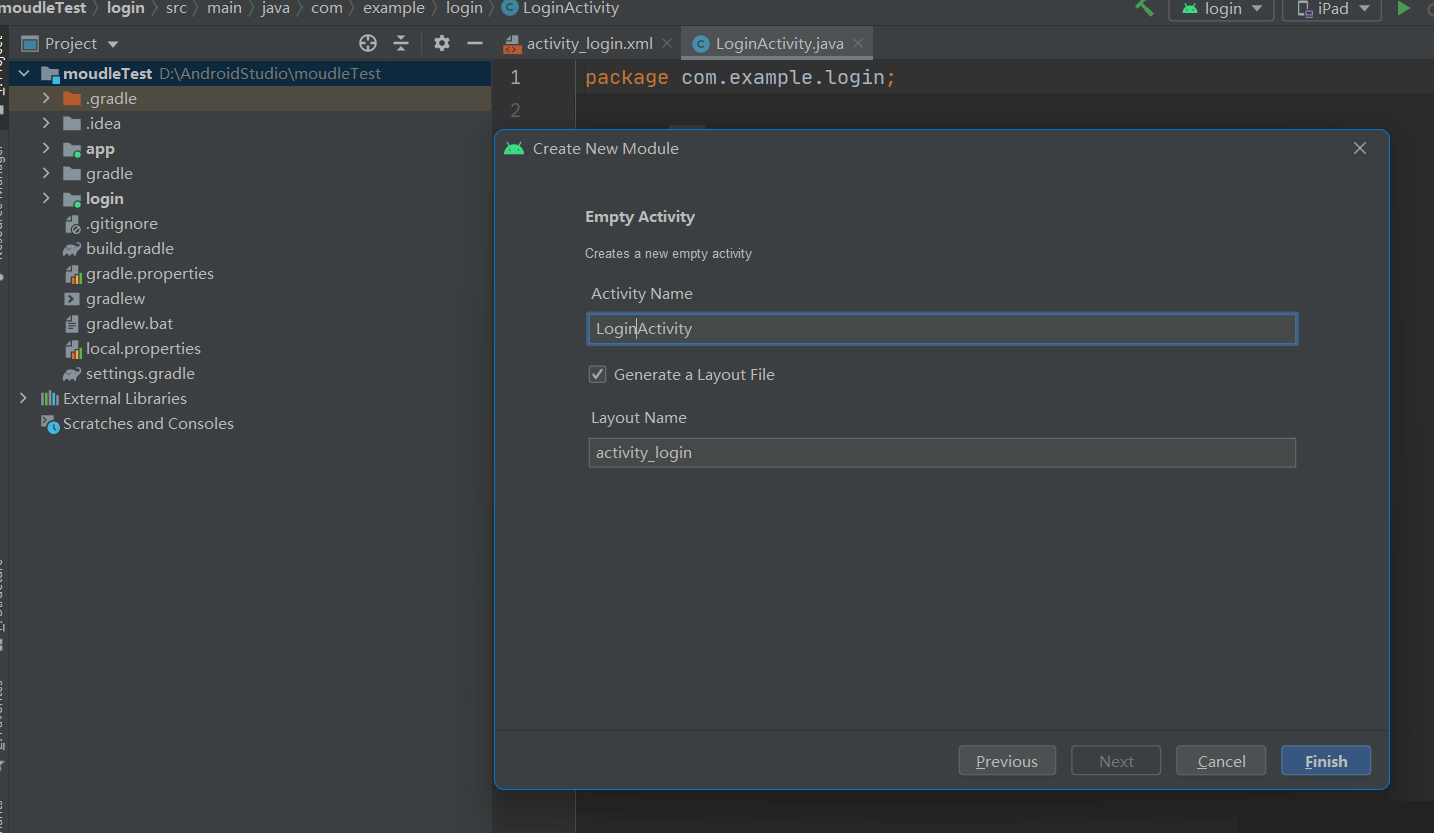The height and width of the screenshot is (833, 1434).
Task: Click the build.gradle file icon
Action: (71, 249)
